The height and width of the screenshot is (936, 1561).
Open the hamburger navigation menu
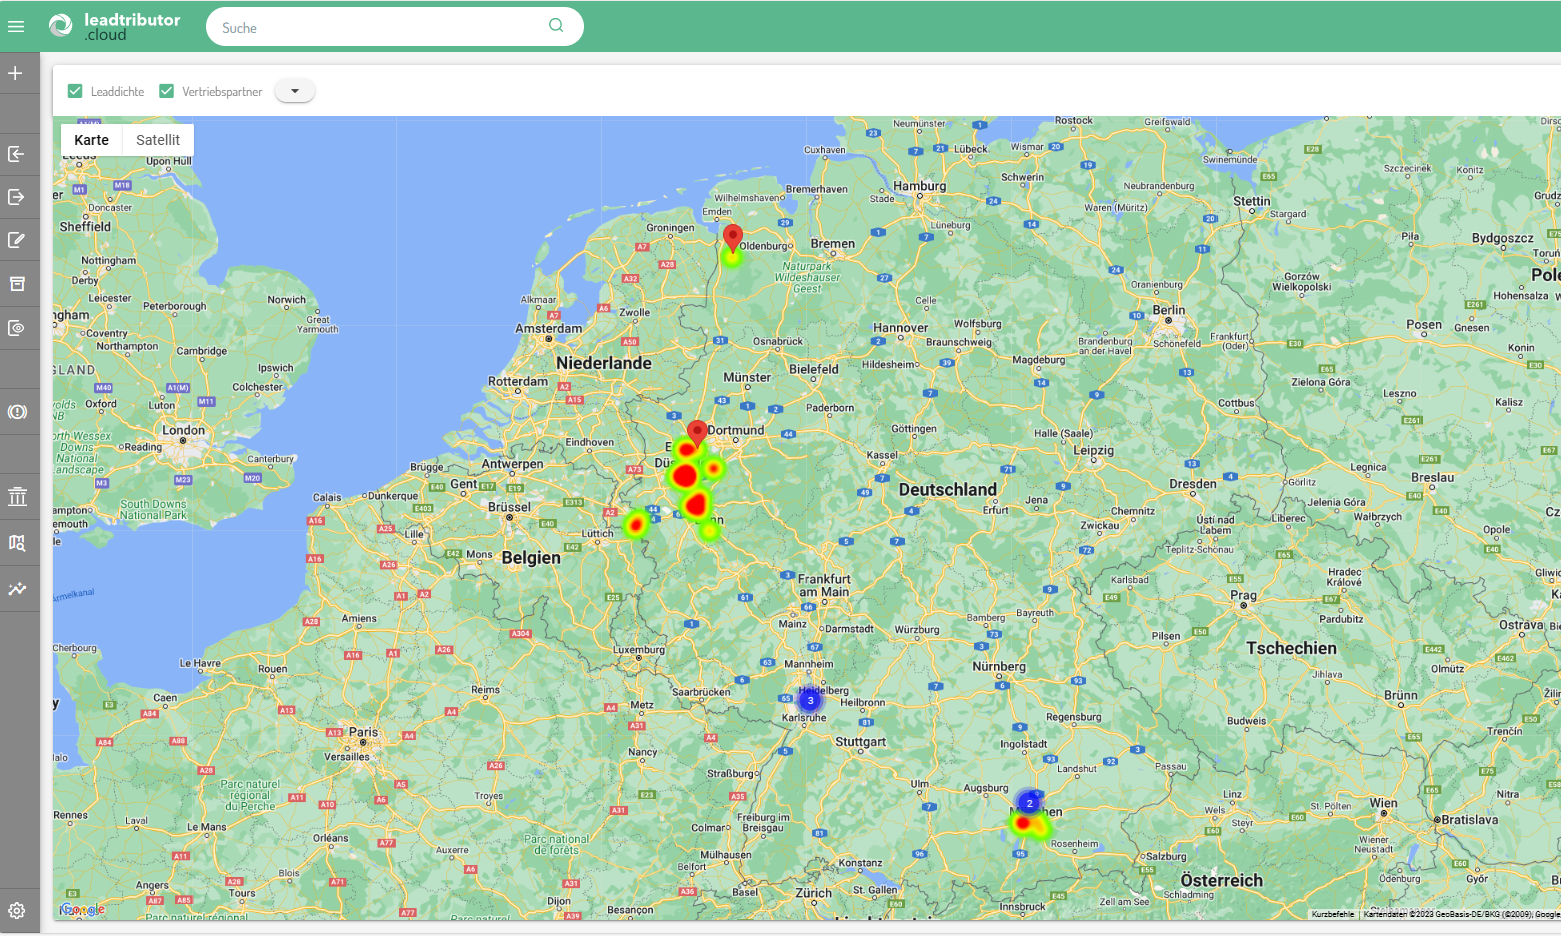tap(16, 27)
